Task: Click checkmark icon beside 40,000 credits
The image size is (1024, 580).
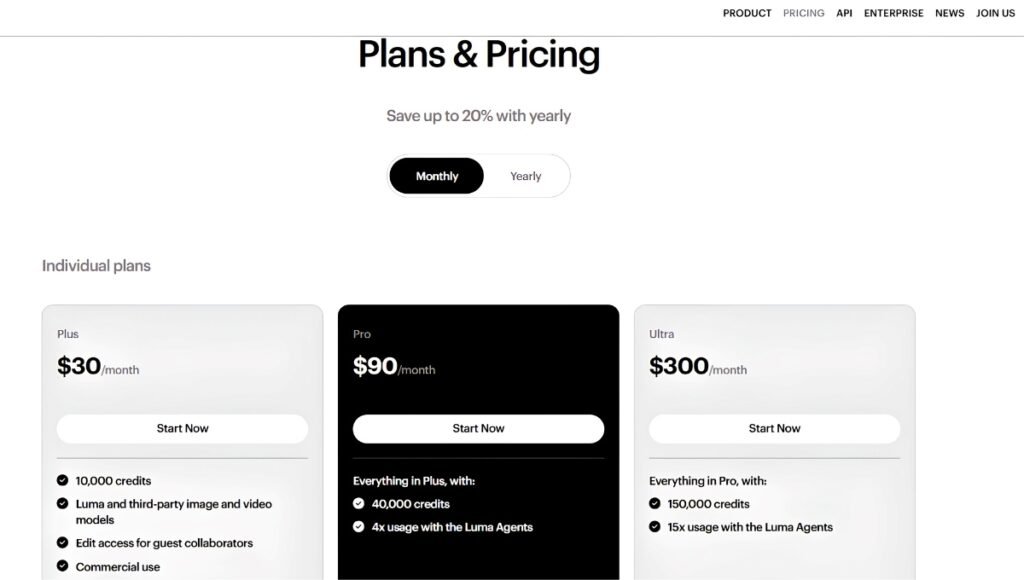Action: [x=359, y=503]
